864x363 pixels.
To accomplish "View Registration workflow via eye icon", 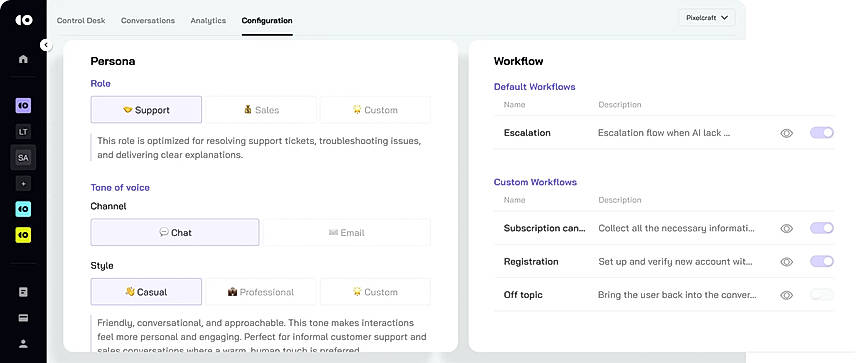I will coord(786,262).
